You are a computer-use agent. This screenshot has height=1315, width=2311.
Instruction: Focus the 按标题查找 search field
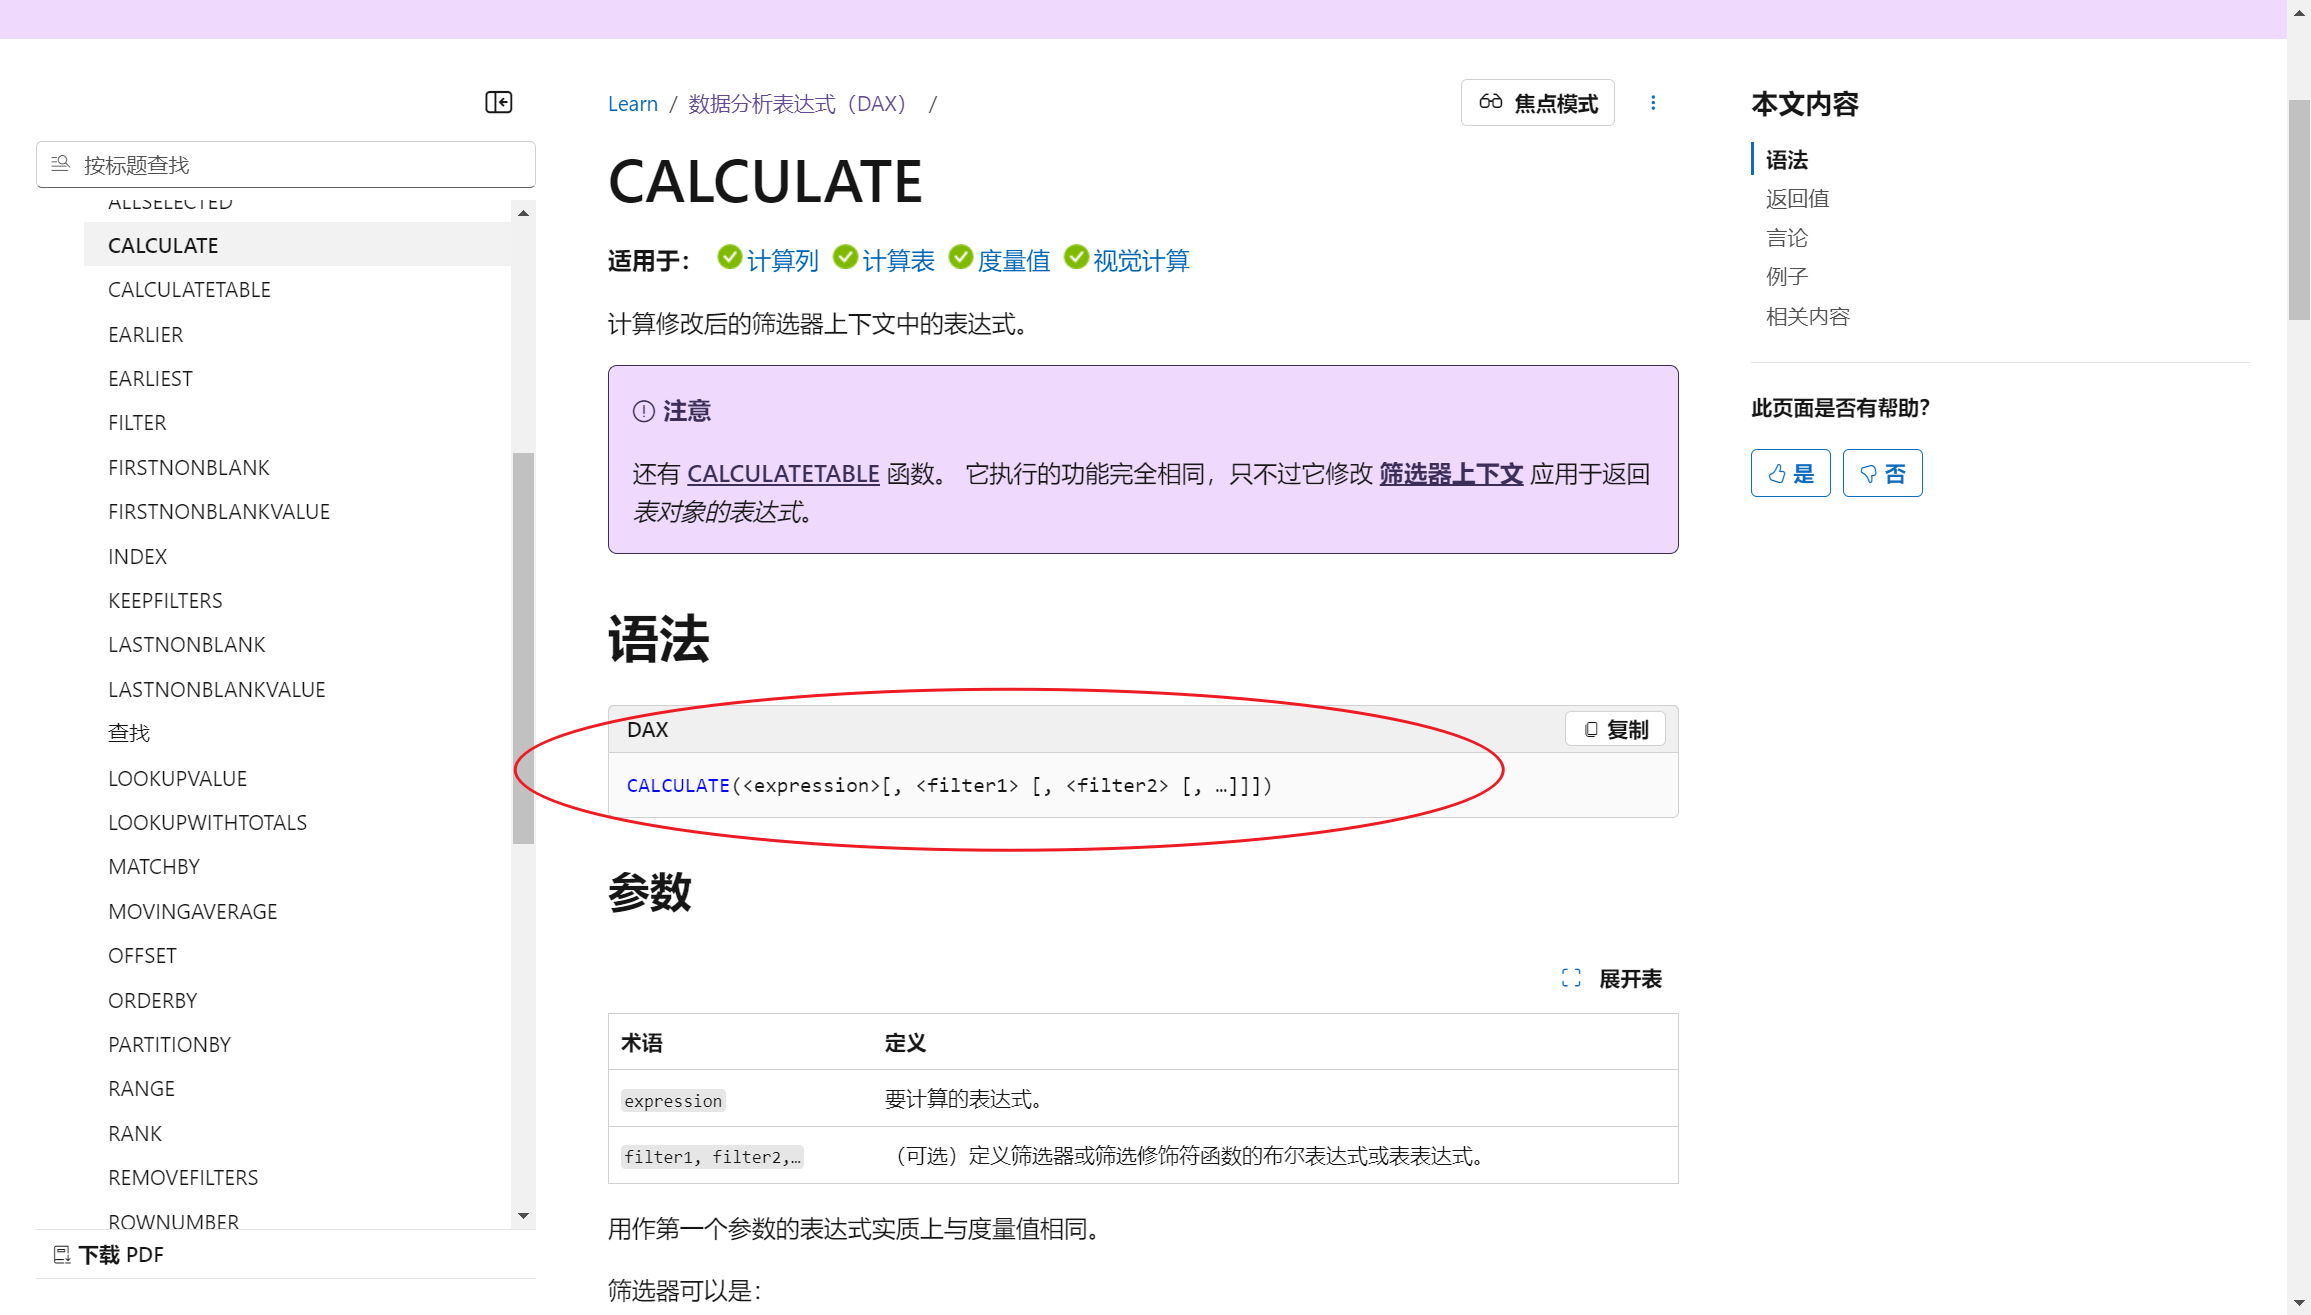click(300, 165)
